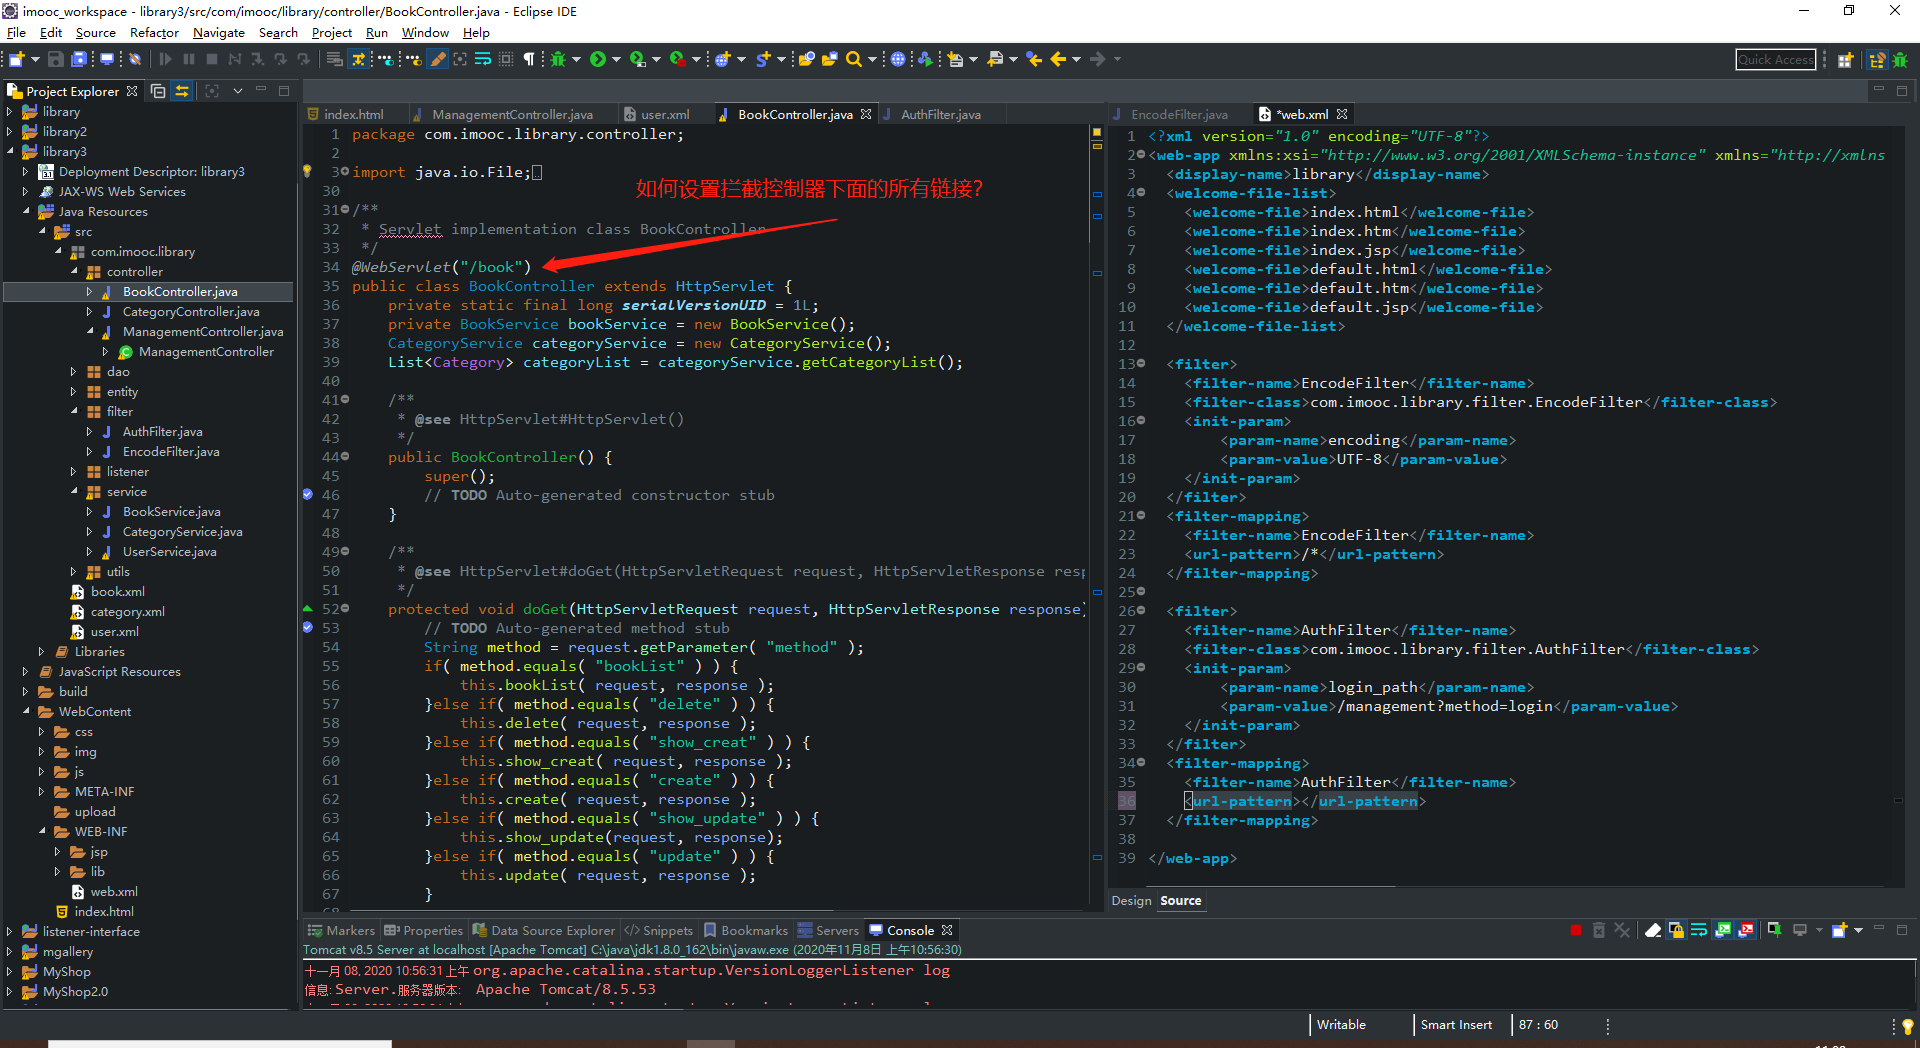Click Collapse All in Project Explorer
This screenshot has width=1920, height=1048.
[x=158, y=91]
